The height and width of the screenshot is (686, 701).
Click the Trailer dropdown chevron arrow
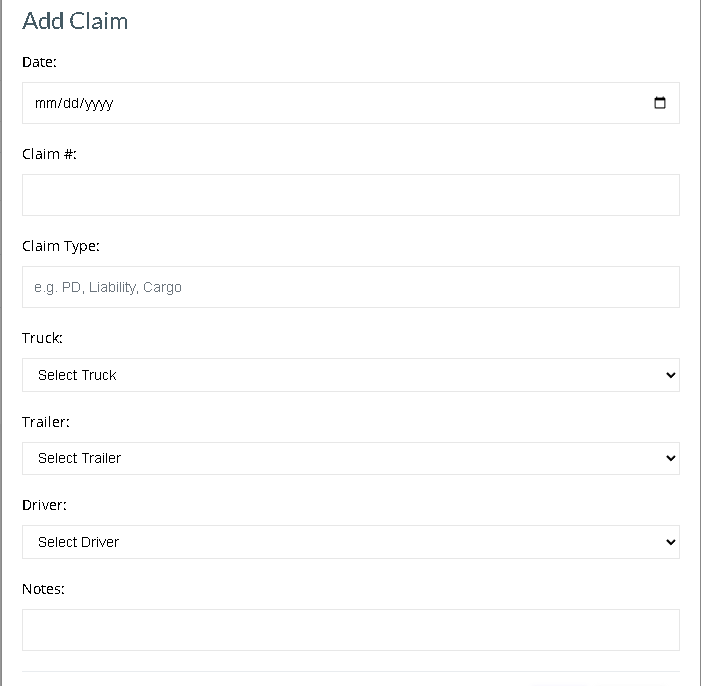point(670,458)
